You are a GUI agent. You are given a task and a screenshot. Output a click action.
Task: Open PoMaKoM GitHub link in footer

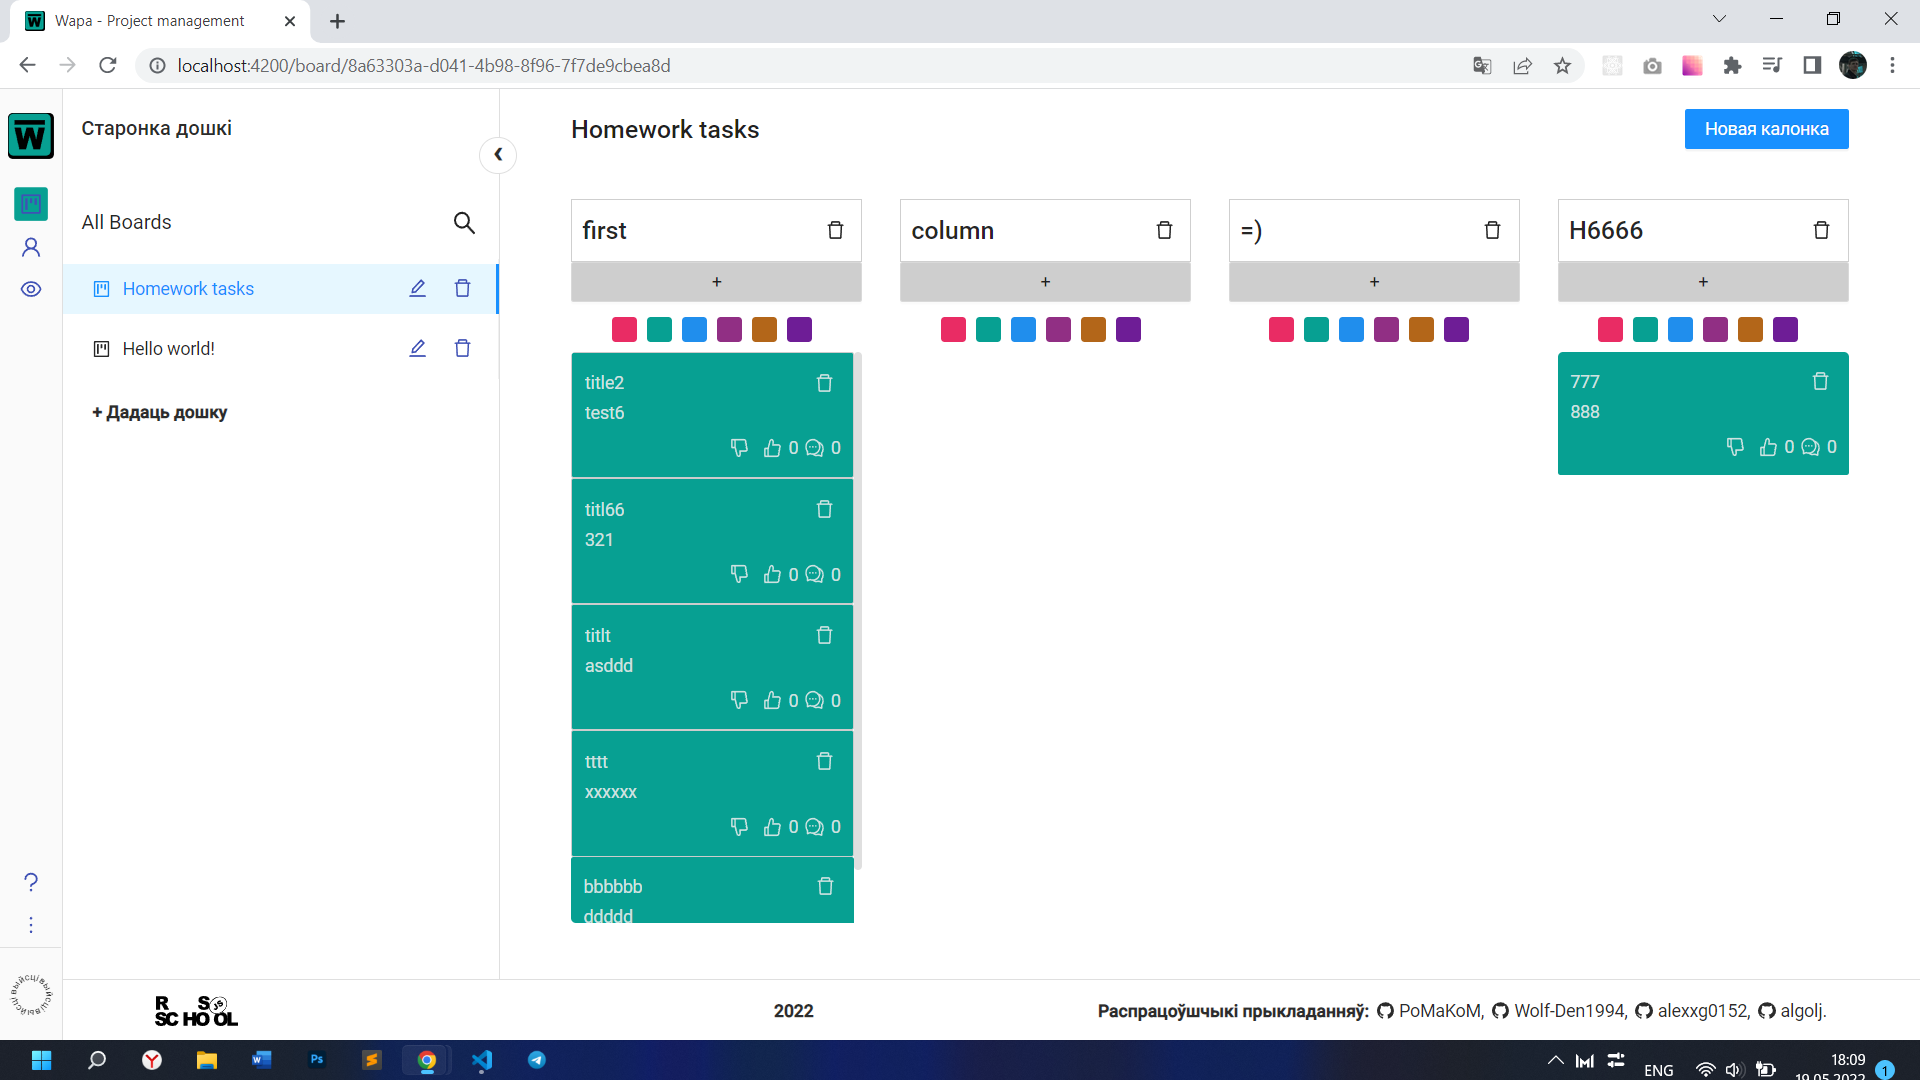coord(1439,1011)
